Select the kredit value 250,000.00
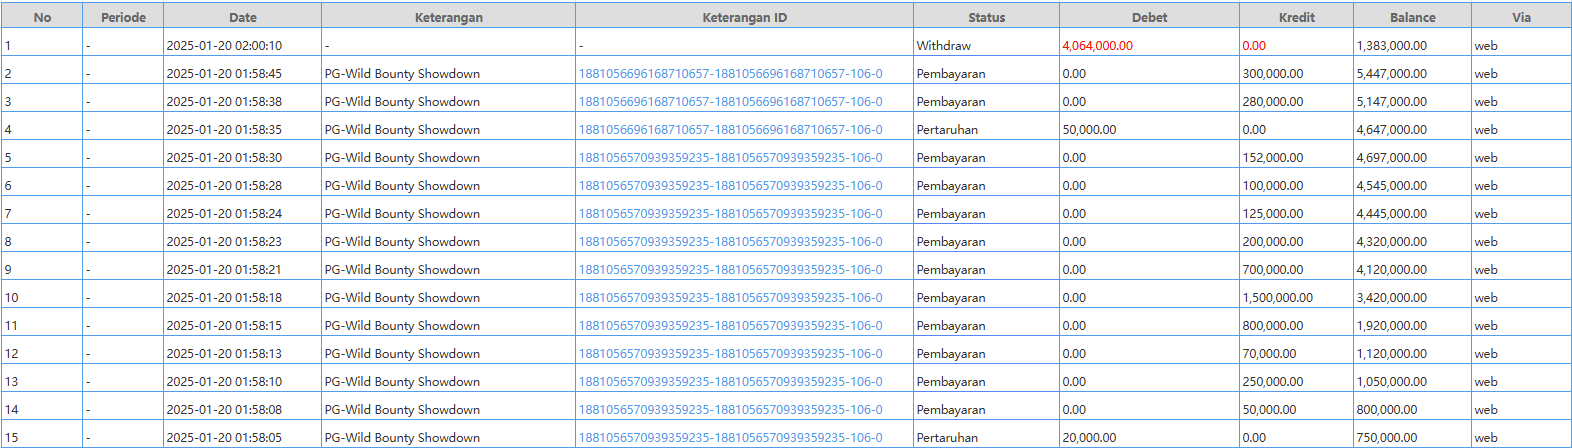The width and height of the screenshot is (1572, 448). [x=1273, y=382]
